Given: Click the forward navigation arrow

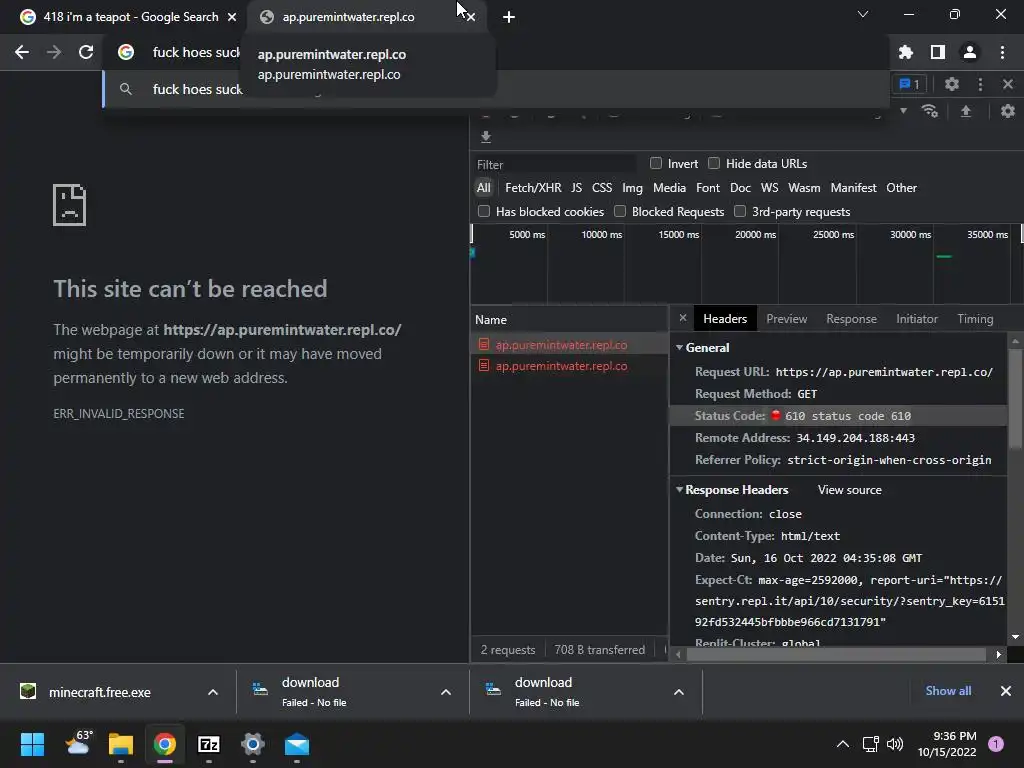Looking at the screenshot, I should click(54, 52).
